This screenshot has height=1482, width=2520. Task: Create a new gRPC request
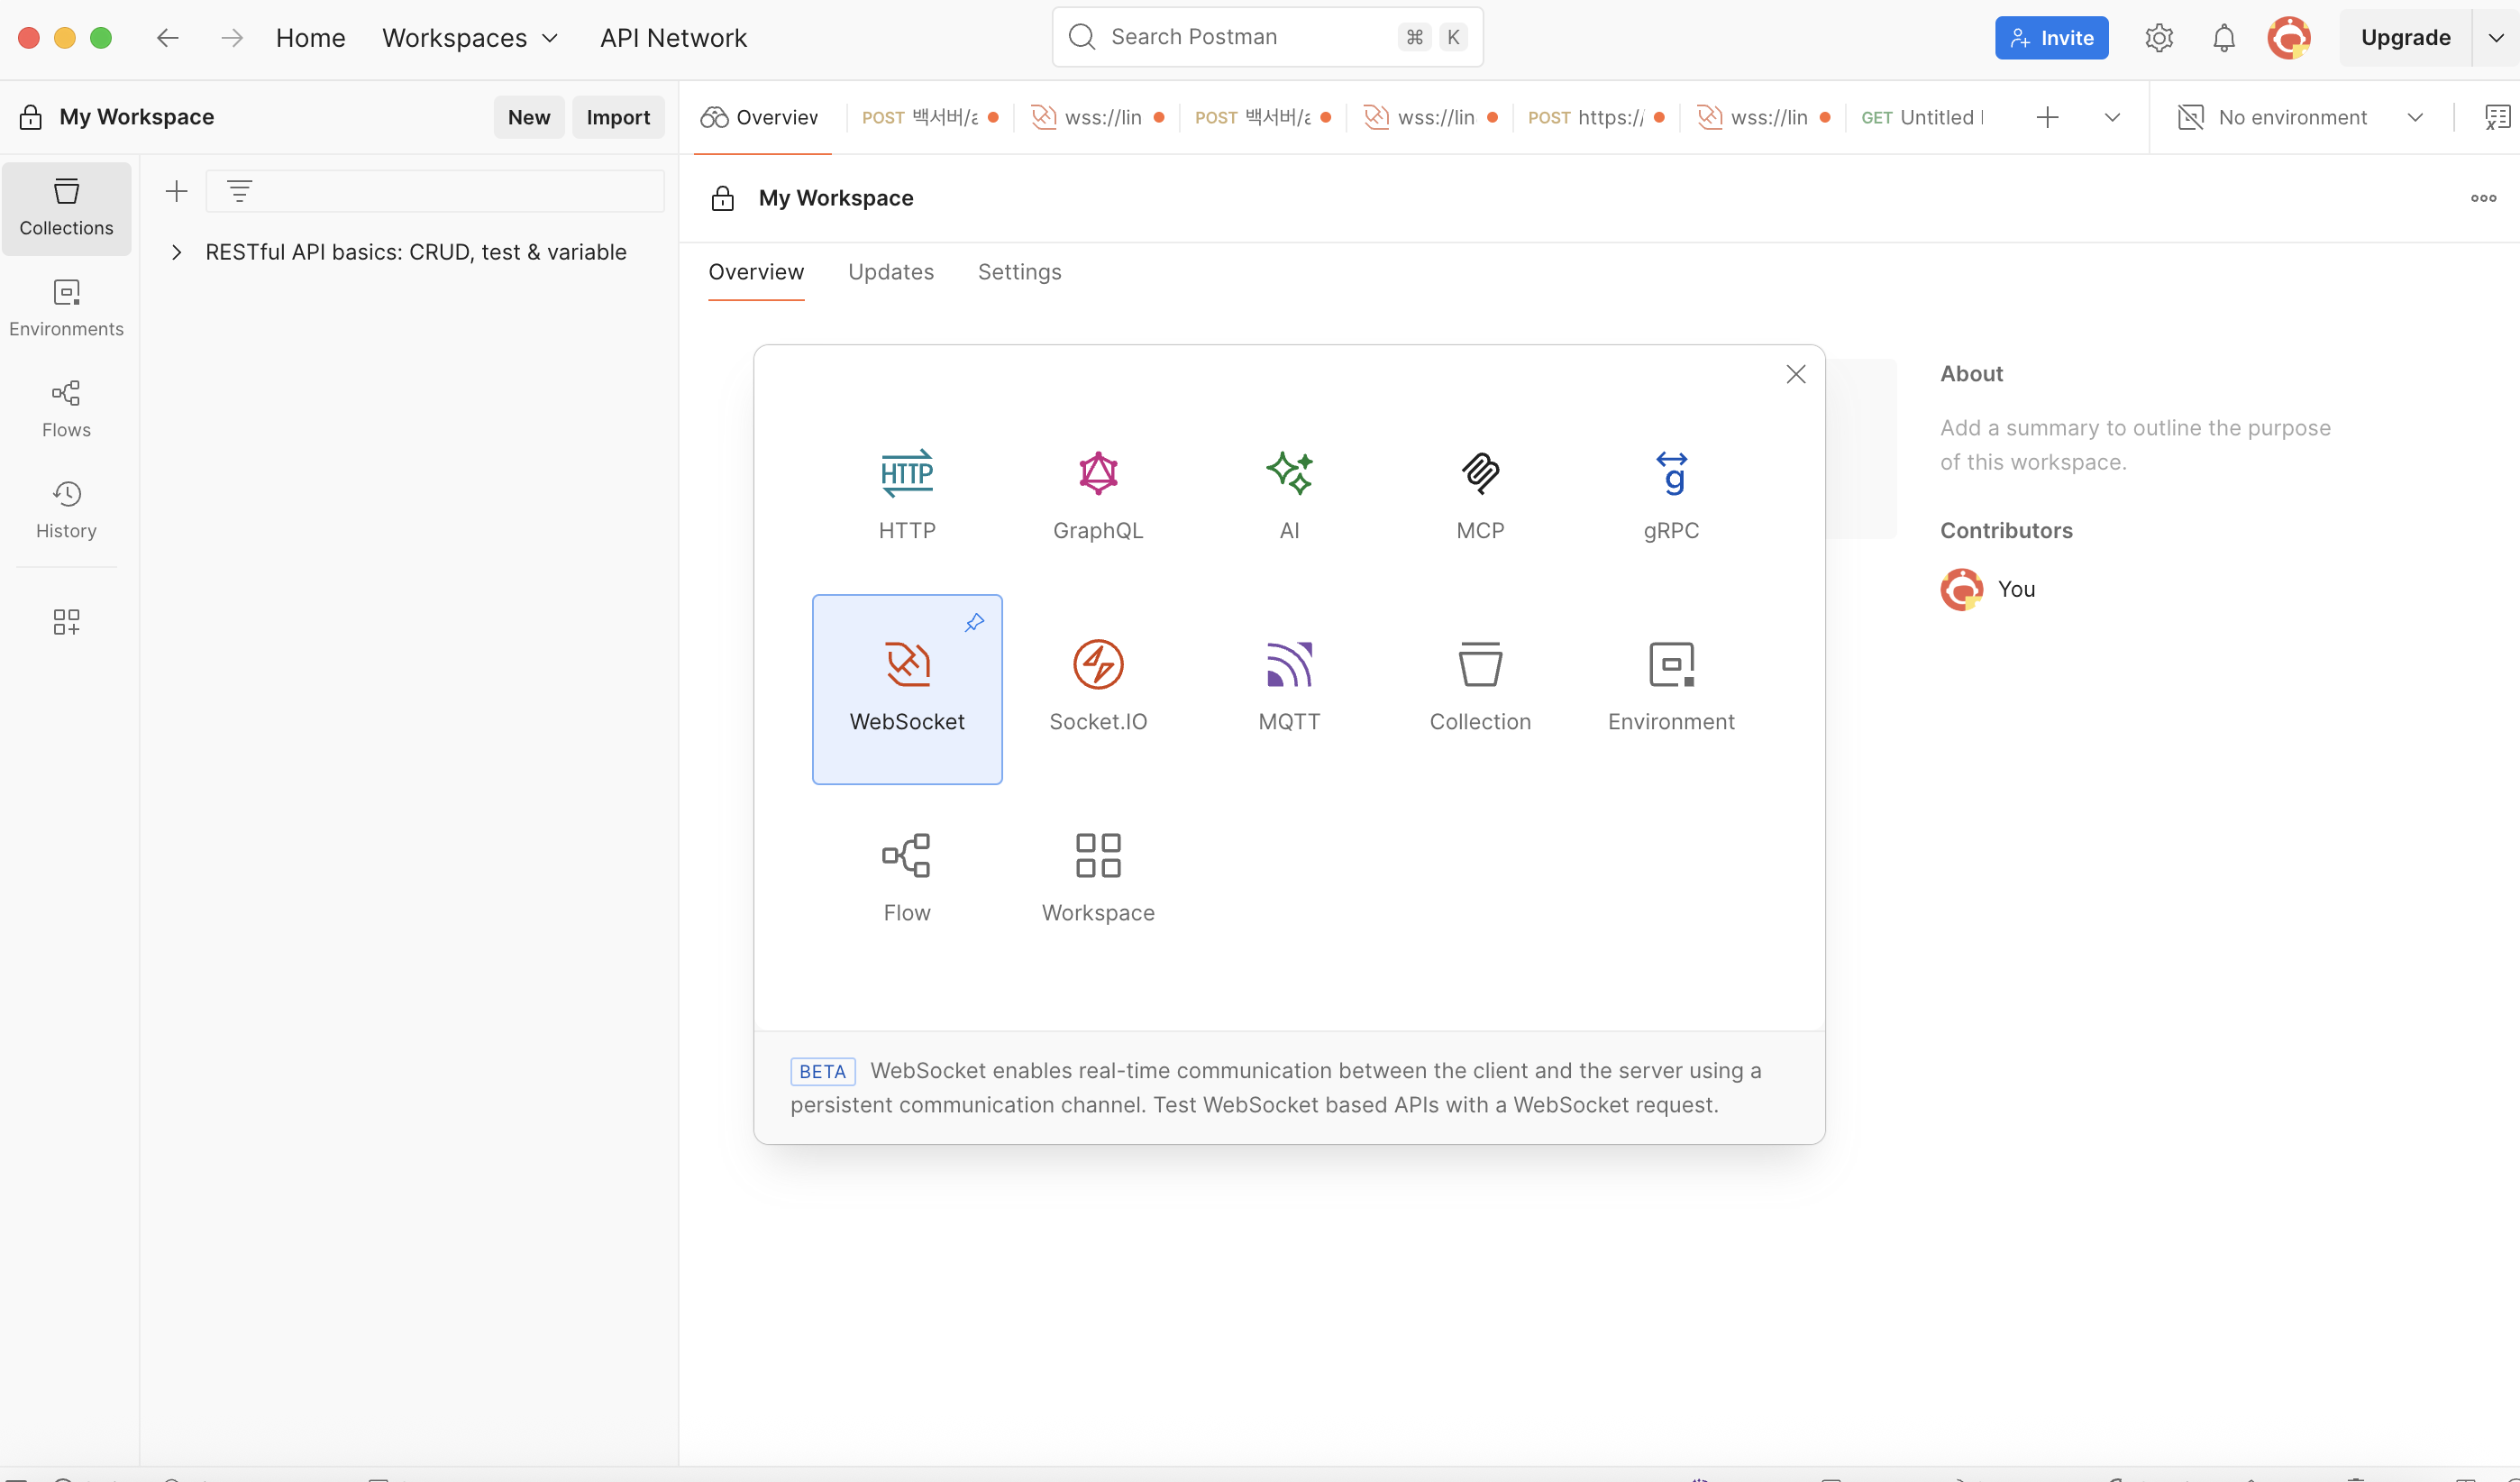click(1670, 474)
